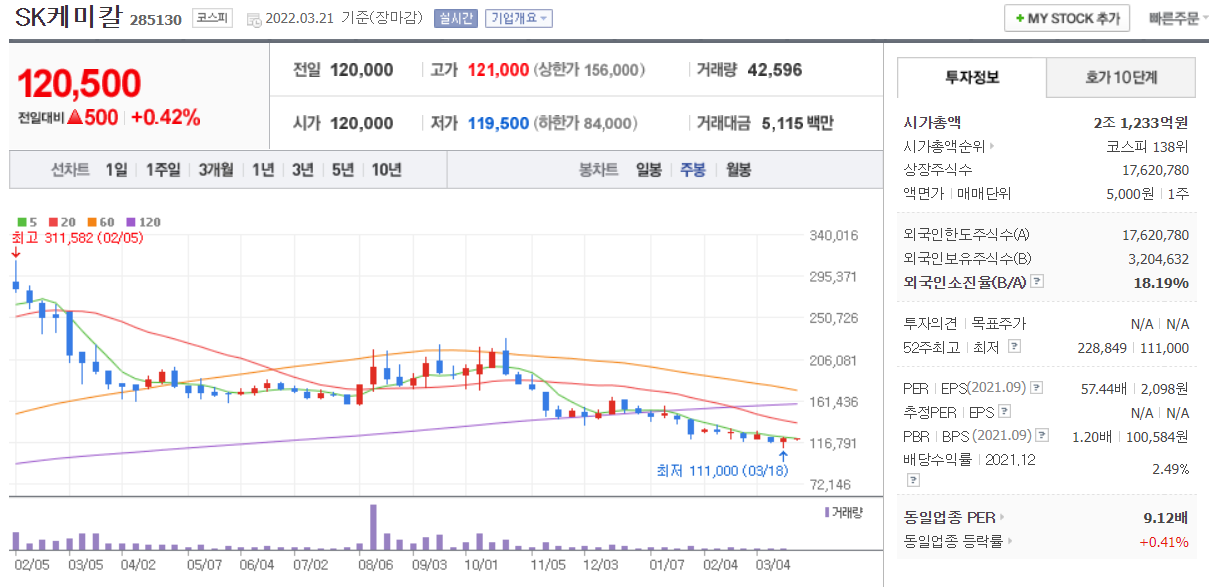This screenshot has width=1221, height=587.
Task: Select 주봉 candlestick chart
Action: pos(693,170)
